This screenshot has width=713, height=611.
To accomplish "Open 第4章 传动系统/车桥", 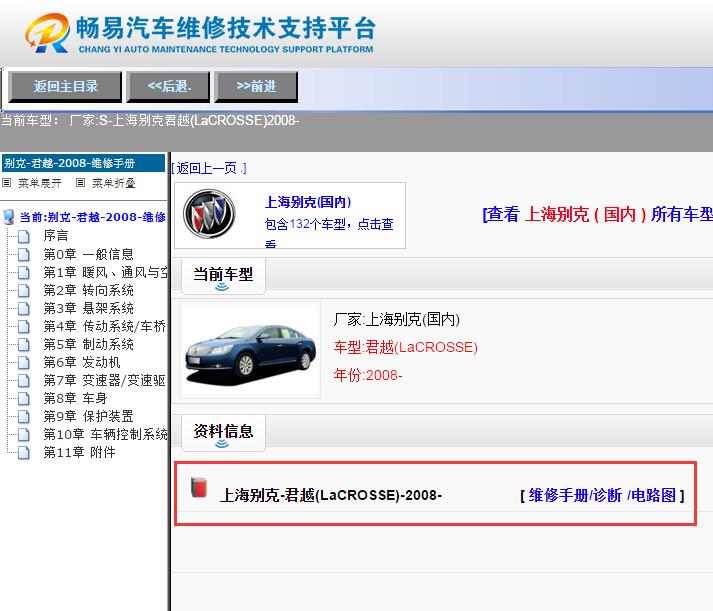I will (x=105, y=326).
